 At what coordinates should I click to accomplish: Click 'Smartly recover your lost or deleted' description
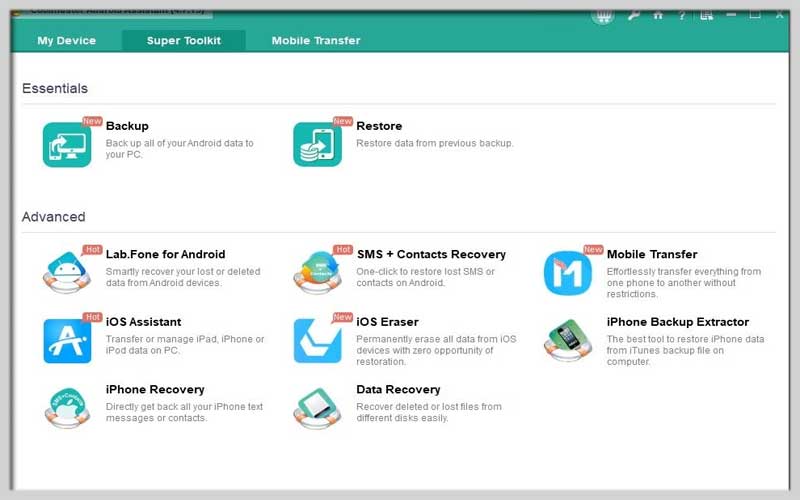(183, 277)
